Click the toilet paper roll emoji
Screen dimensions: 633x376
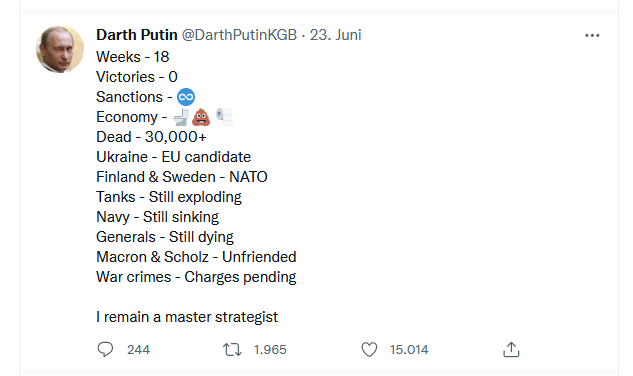coord(224,117)
